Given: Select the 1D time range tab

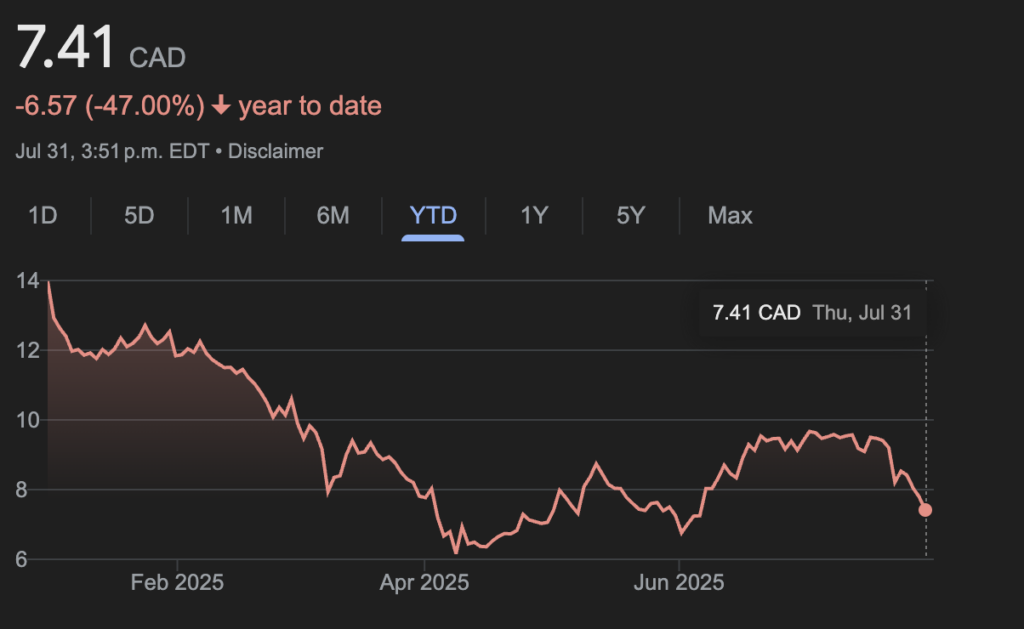Looking at the screenshot, I should click(x=42, y=215).
